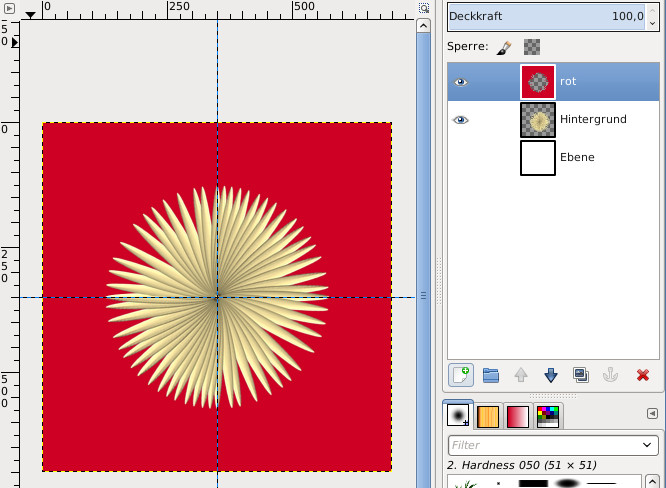Open the dock tab configuration menu arrow
666x488 pixels.
pos(652,414)
